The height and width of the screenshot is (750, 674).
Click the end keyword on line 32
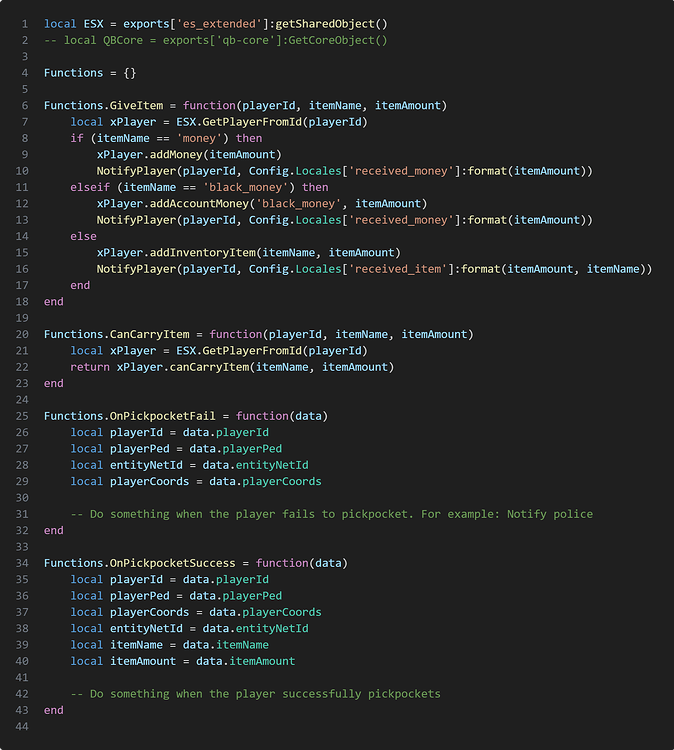coord(54,530)
